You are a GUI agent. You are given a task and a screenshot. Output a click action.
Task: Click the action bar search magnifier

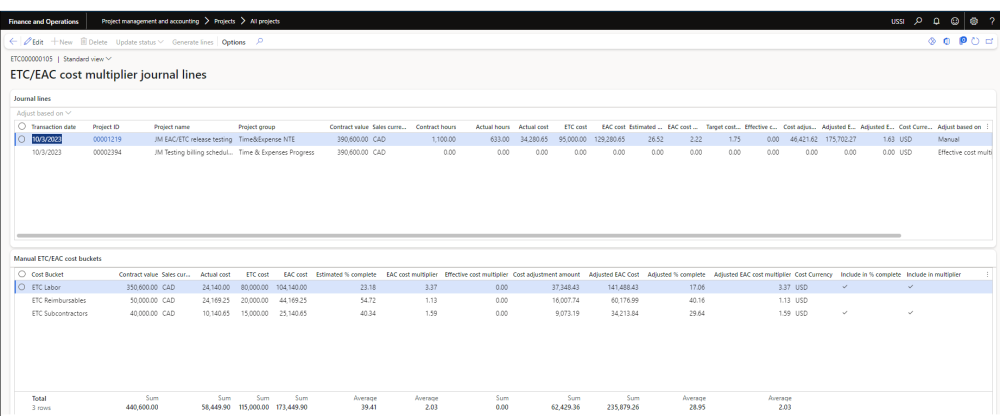pos(260,42)
